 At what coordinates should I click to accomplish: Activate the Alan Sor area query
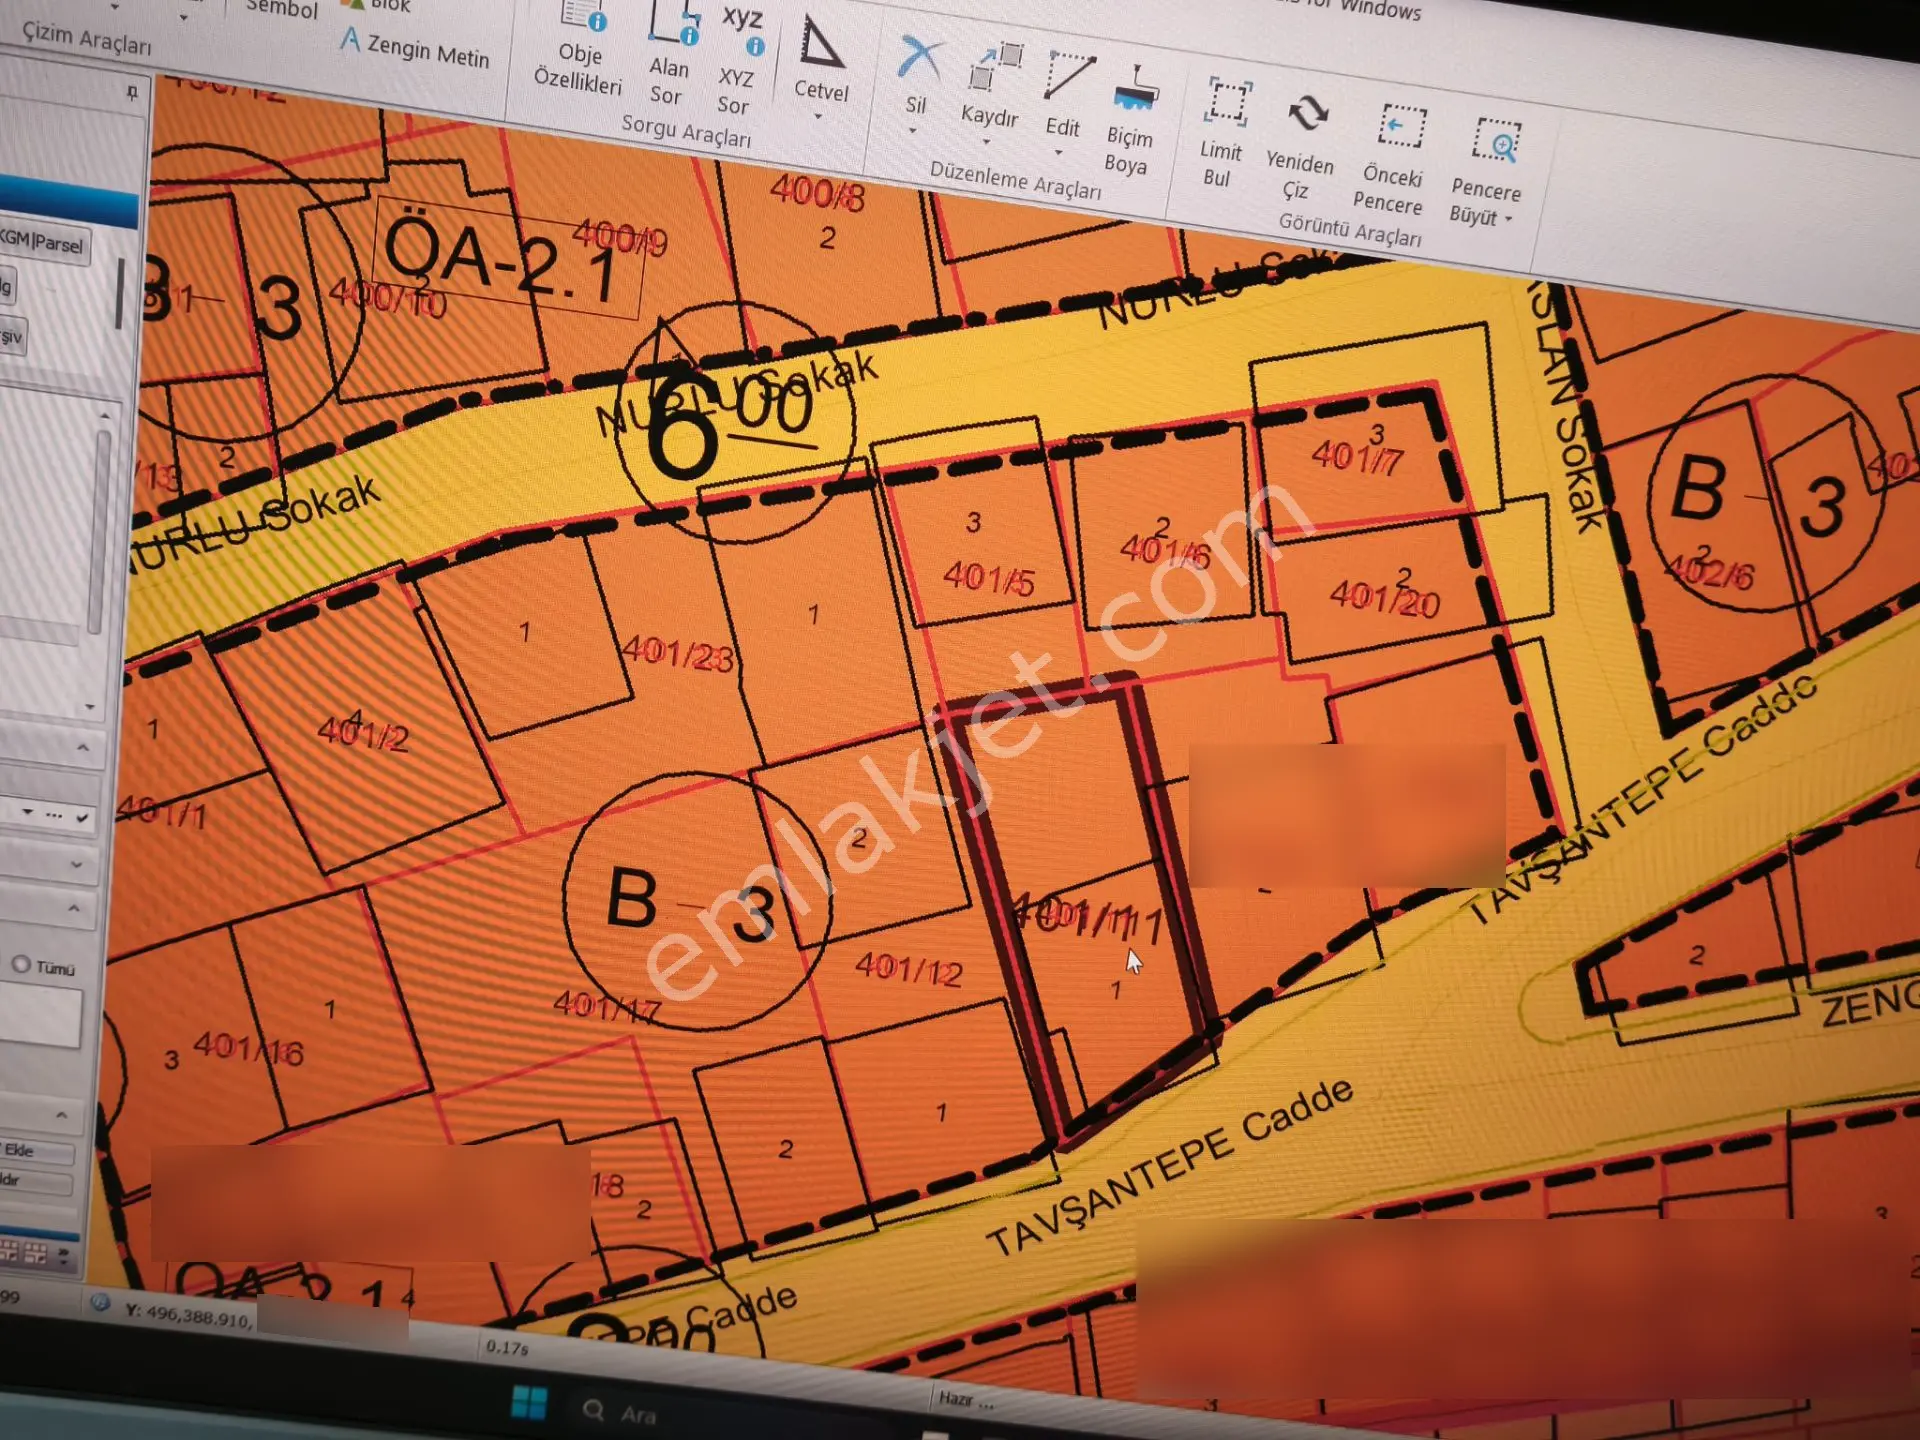coord(669,55)
